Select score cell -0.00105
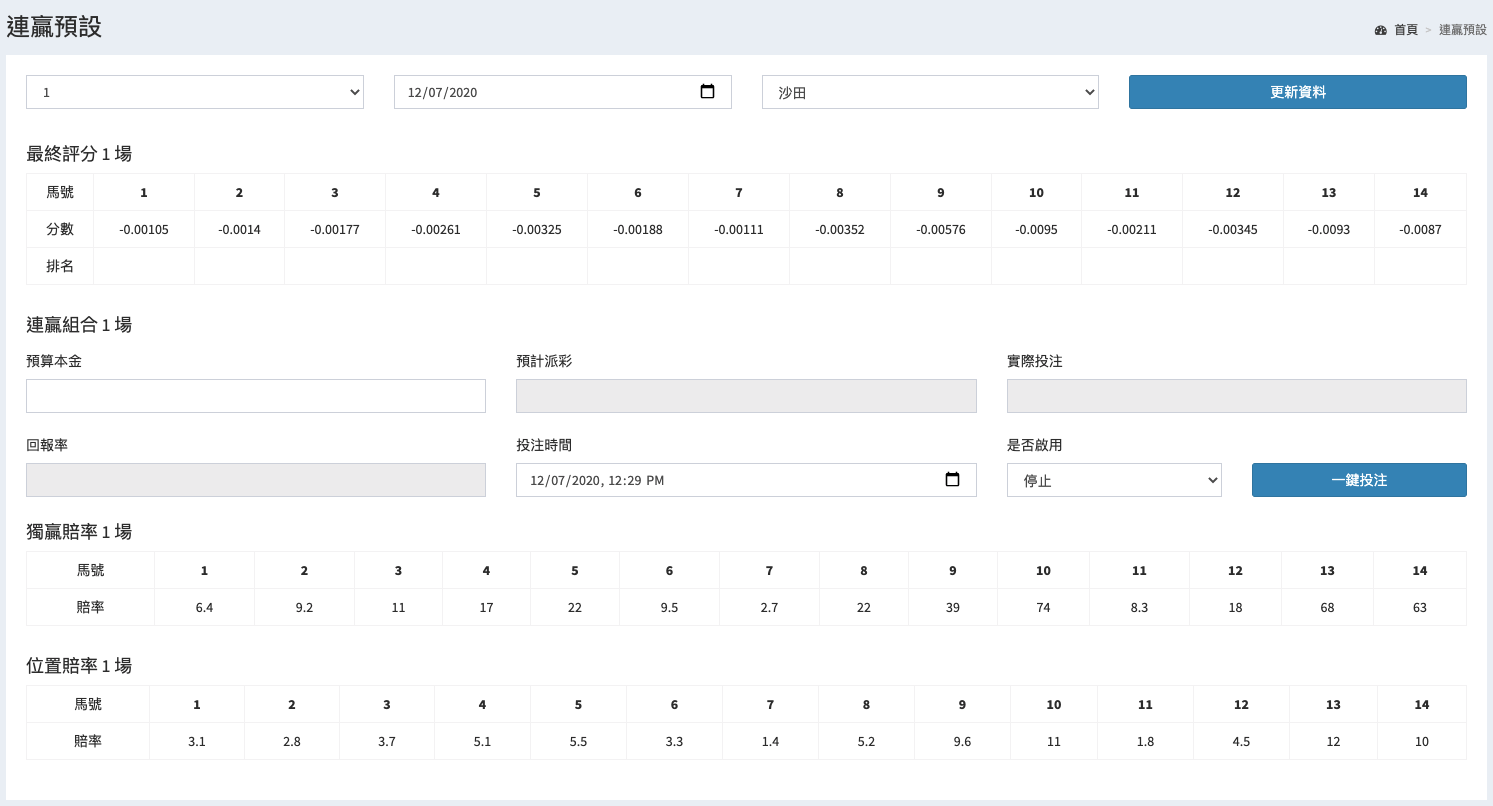This screenshot has width=1493, height=806. pyautogui.click(x=144, y=229)
